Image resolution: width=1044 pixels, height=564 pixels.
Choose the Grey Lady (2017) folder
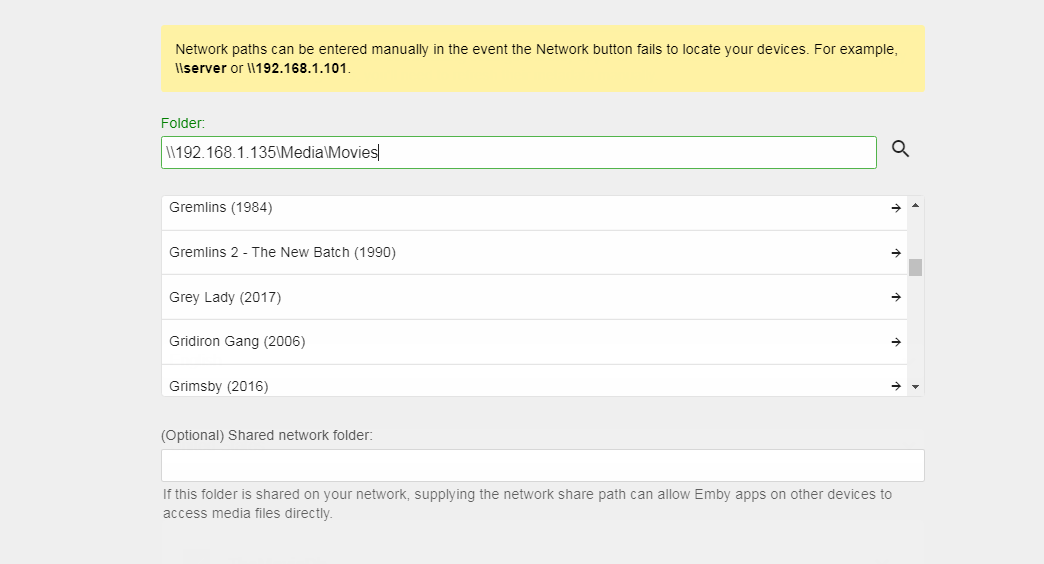[x=226, y=297]
